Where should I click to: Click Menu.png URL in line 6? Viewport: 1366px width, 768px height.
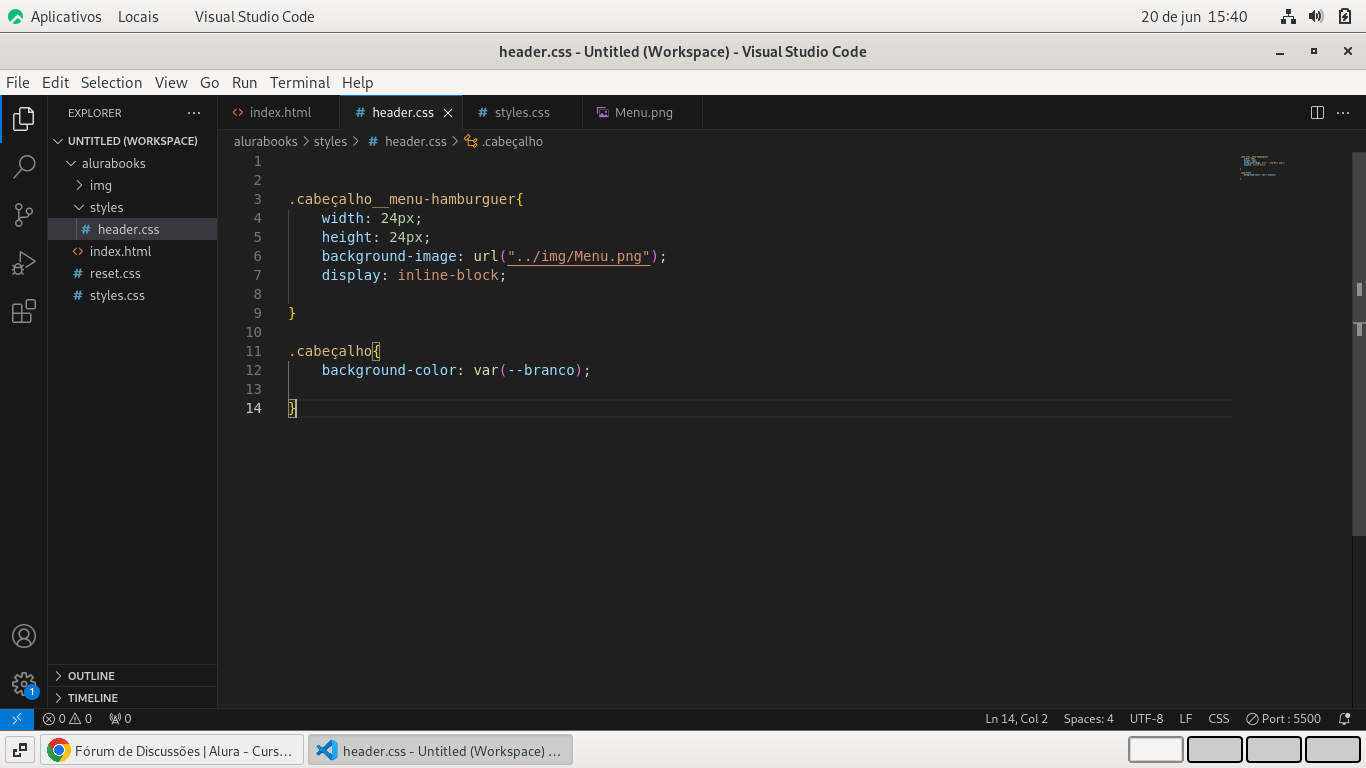point(578,257)
